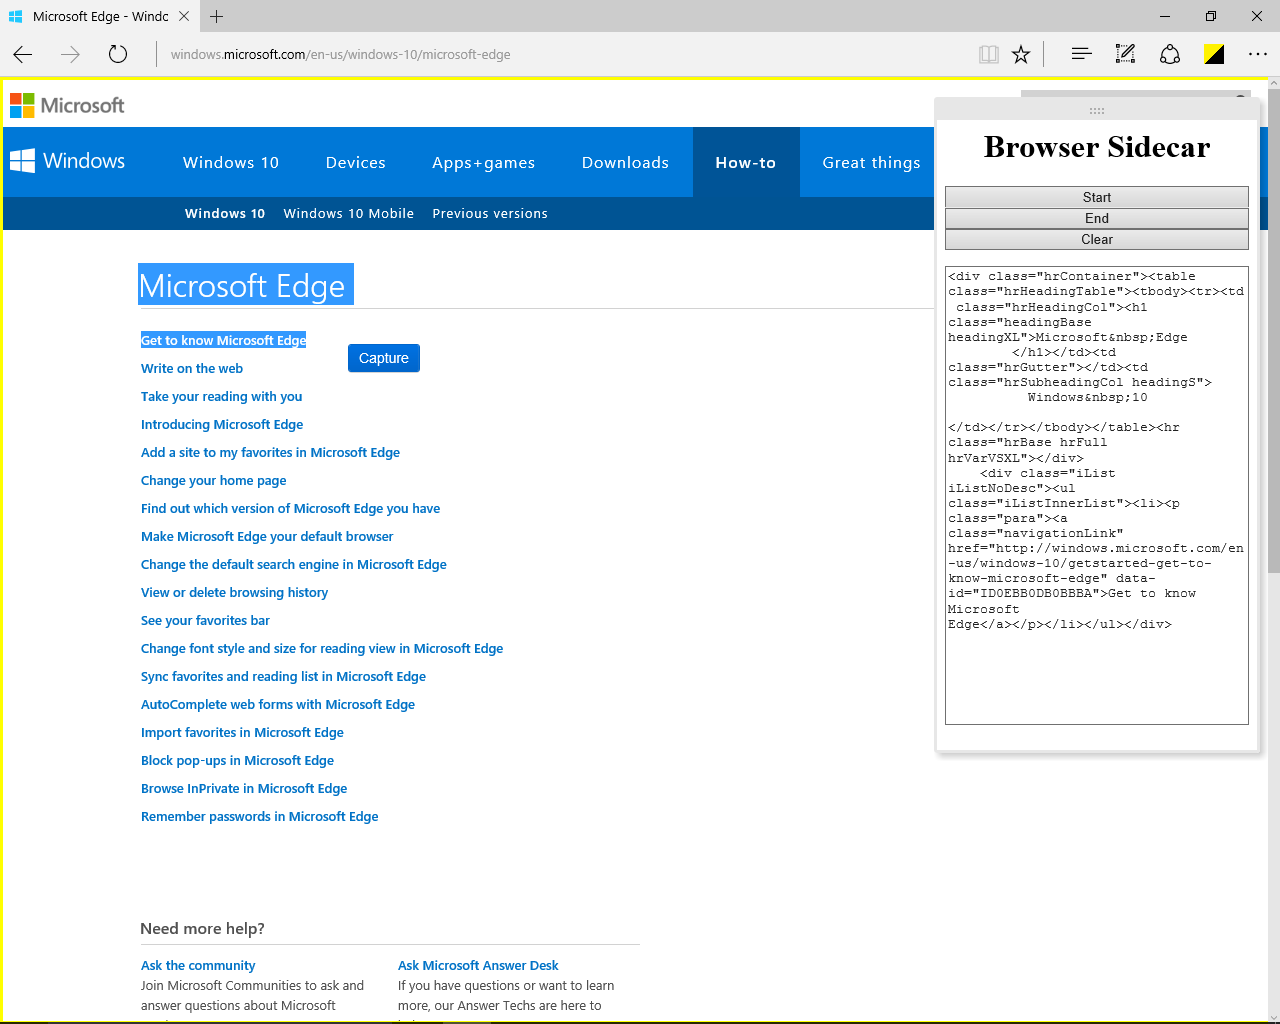Screen dimensions: 1280x1024
Task: Click the Microsoft logo
Action: 67,105
